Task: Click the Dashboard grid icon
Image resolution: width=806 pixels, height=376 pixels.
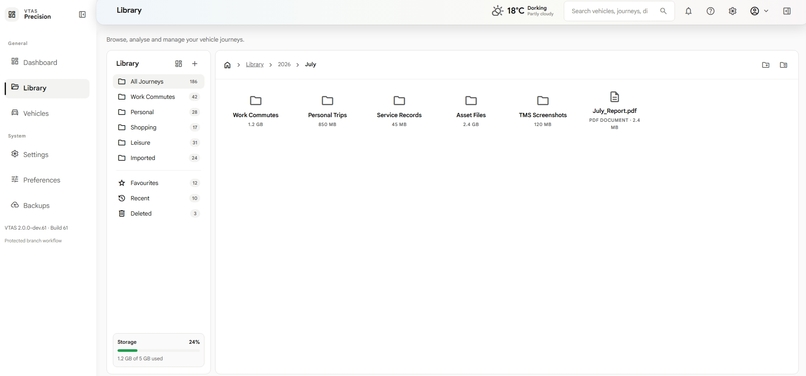Action: coord(14,62)
